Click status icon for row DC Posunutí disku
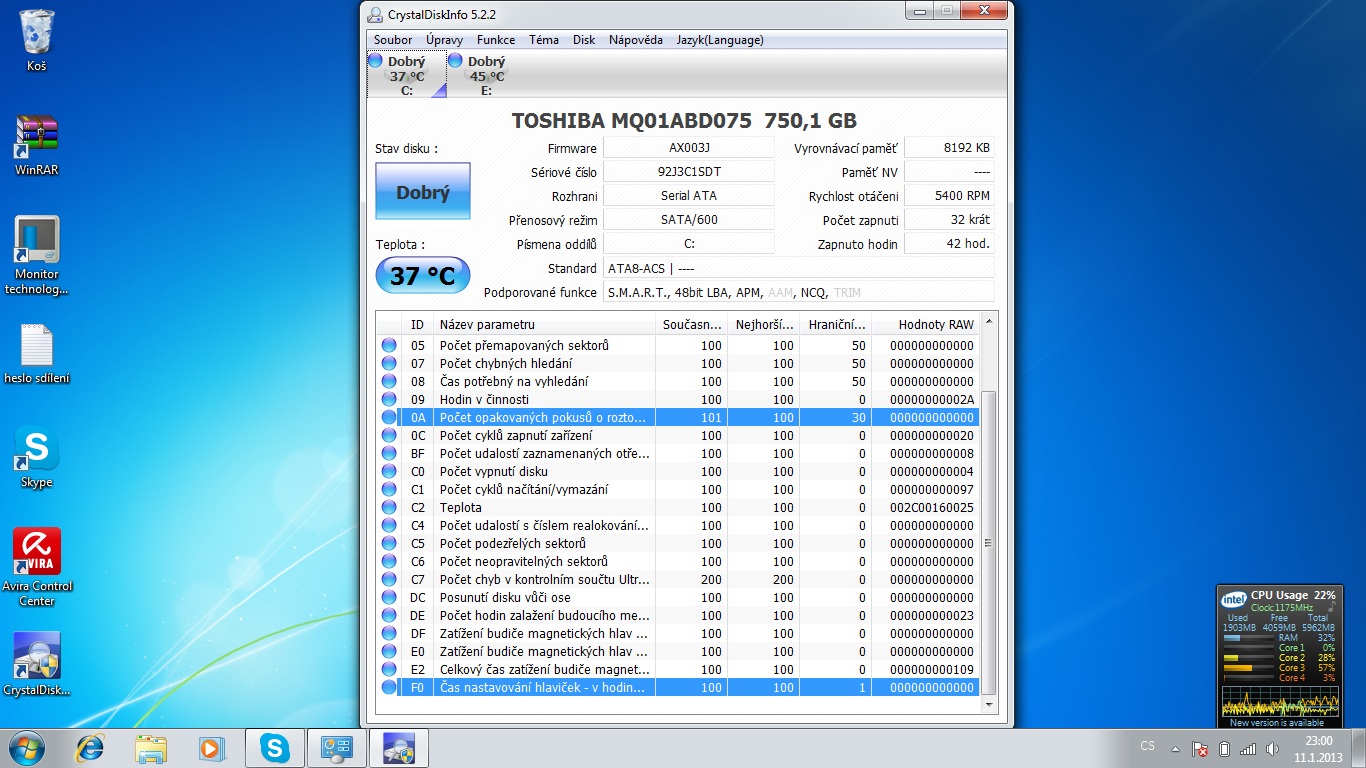 tap(389, 597)
